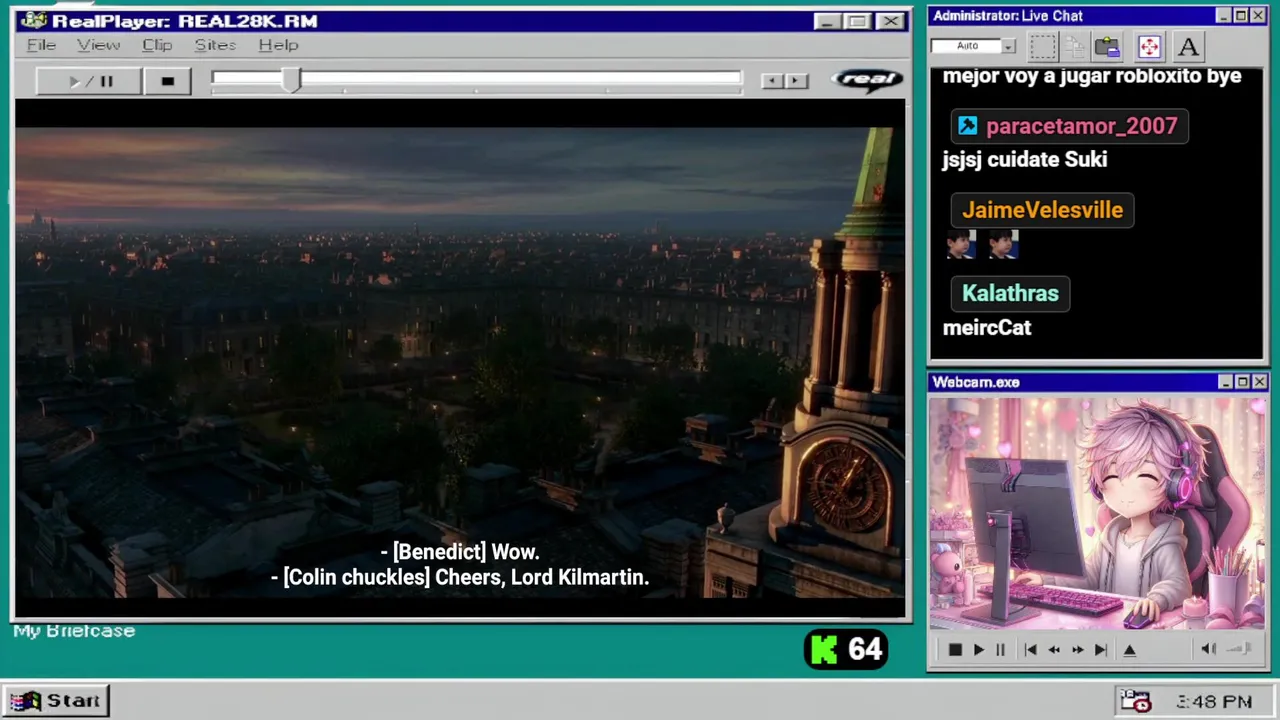Click the RealPlayer title bar icon

pos(33,21)
